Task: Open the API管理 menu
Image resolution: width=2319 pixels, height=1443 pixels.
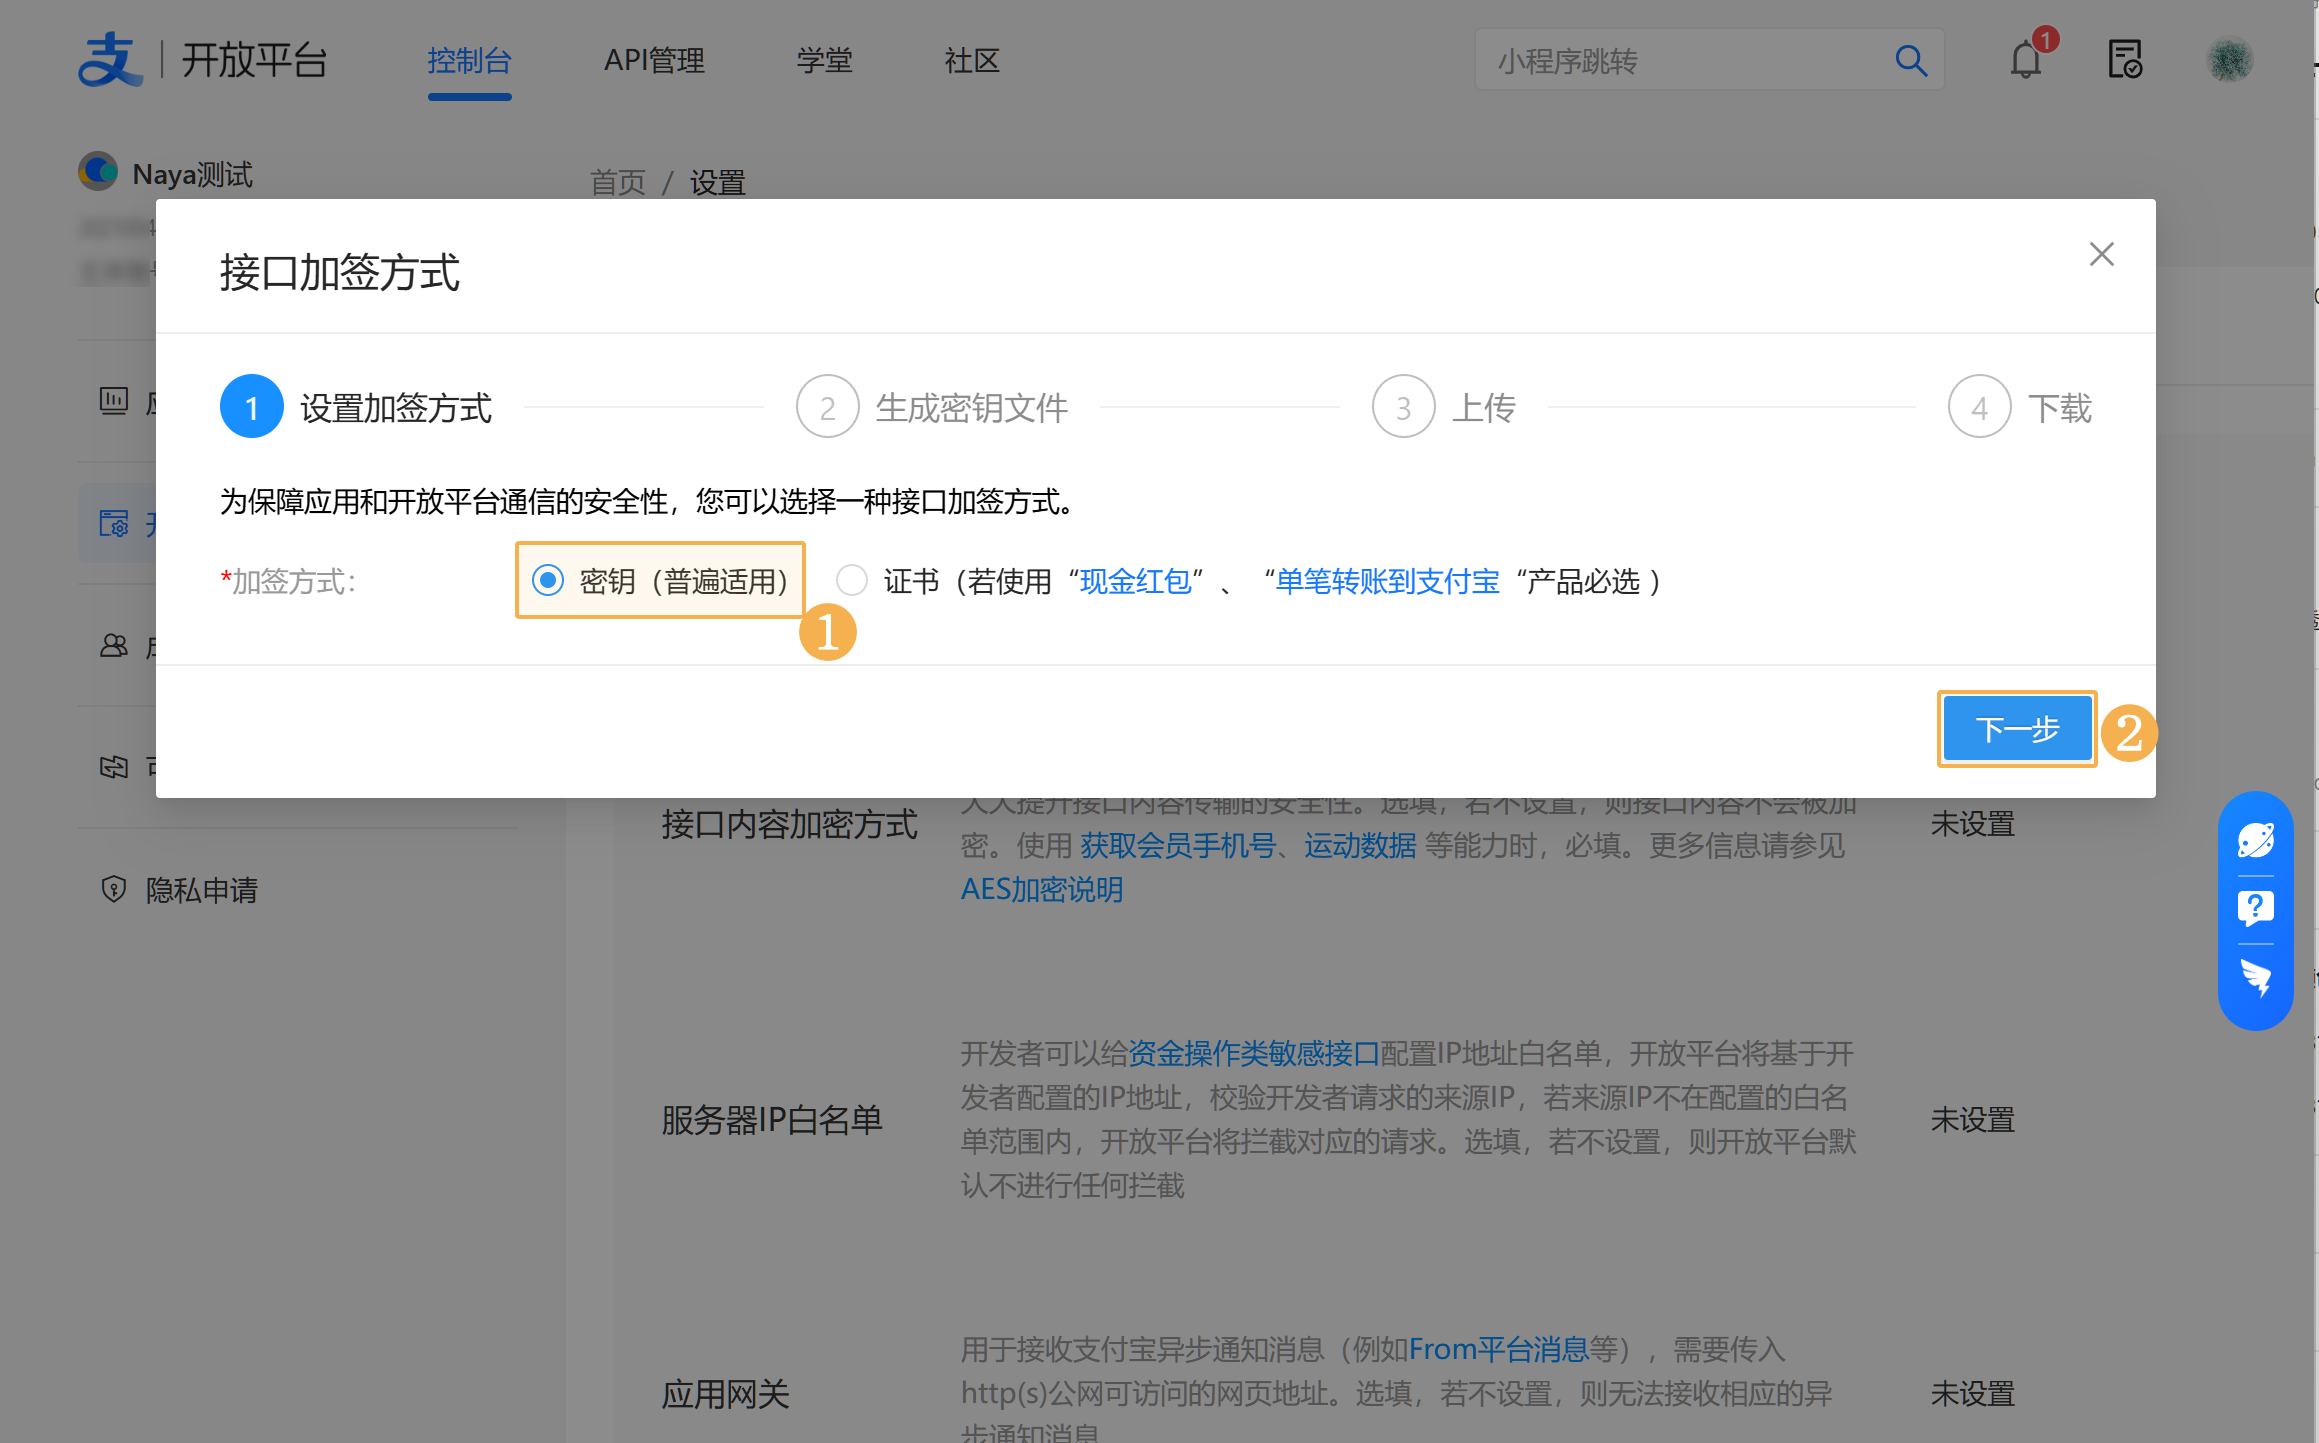Action: pos(654,61)
